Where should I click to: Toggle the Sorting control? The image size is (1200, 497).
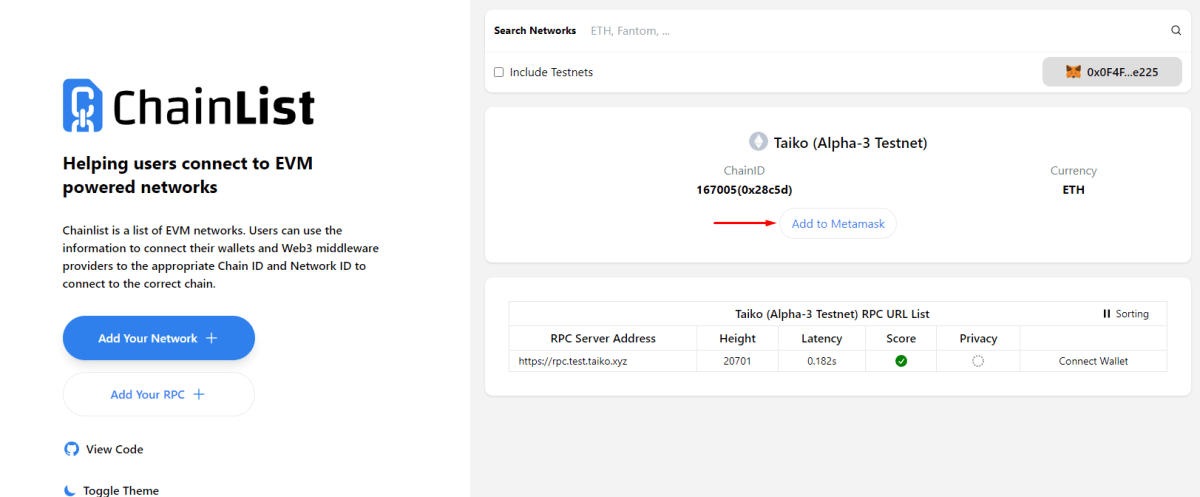click(x=1126, y=314)
